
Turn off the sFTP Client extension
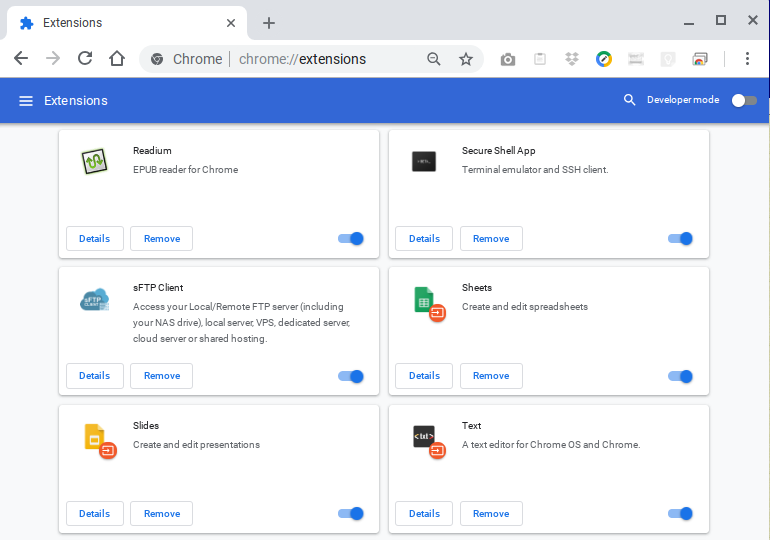[x=351, y=377]
